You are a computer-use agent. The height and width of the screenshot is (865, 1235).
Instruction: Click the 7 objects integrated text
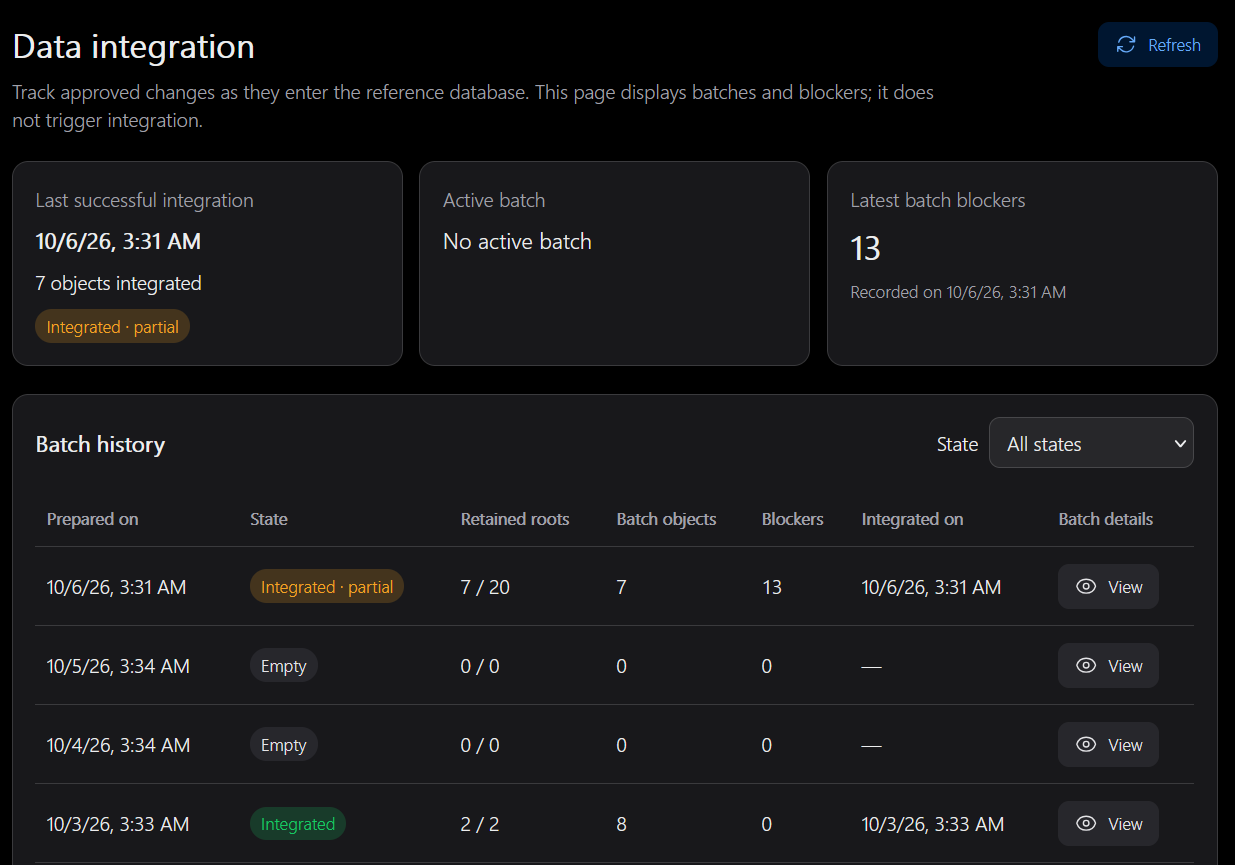(118, 283)
